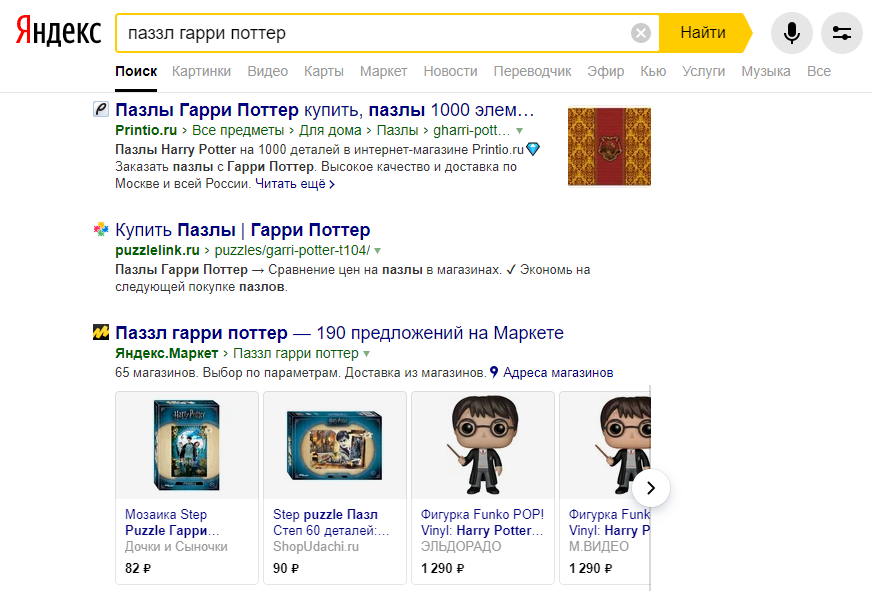The height and width of the screenshot is (599, 872).
Task: Click 'Для дома' breadcrumb
Action: point(330,130)
